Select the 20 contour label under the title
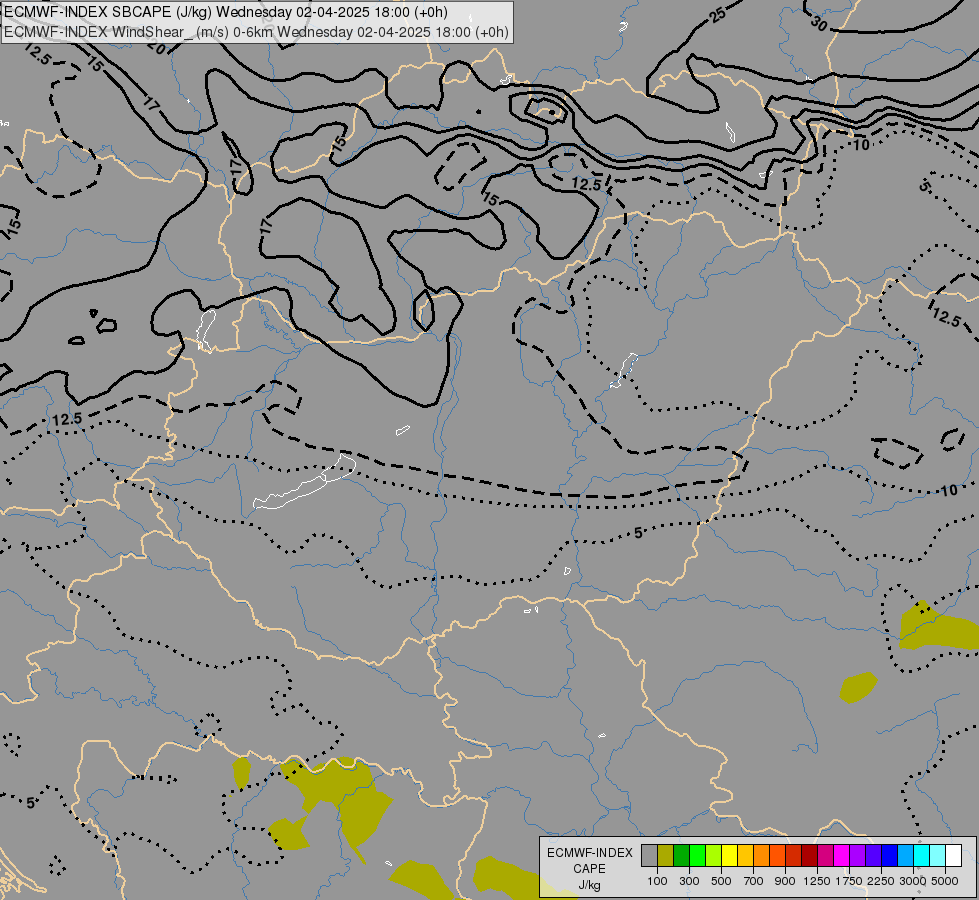Image resolution: width=979 pixels, height=900 pixels. pos(157,48)
